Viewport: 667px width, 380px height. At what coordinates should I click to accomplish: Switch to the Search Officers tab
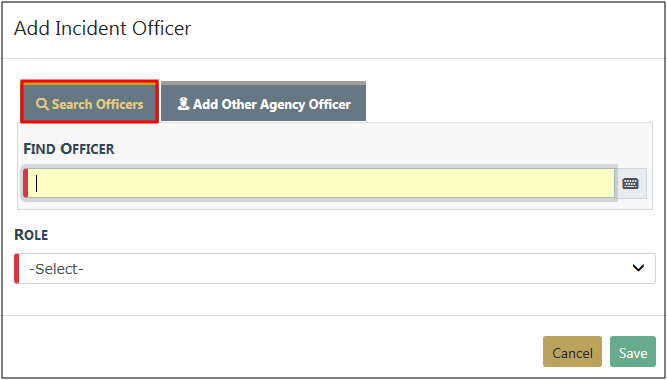(x=90, y=102)
